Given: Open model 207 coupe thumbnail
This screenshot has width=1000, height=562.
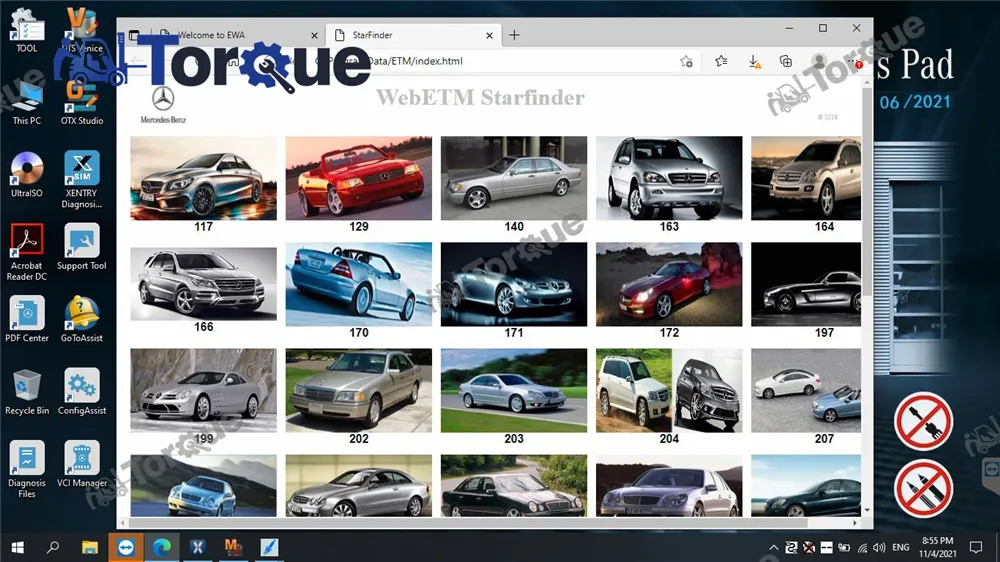Looking at the screenshot, I should point(806,390).
